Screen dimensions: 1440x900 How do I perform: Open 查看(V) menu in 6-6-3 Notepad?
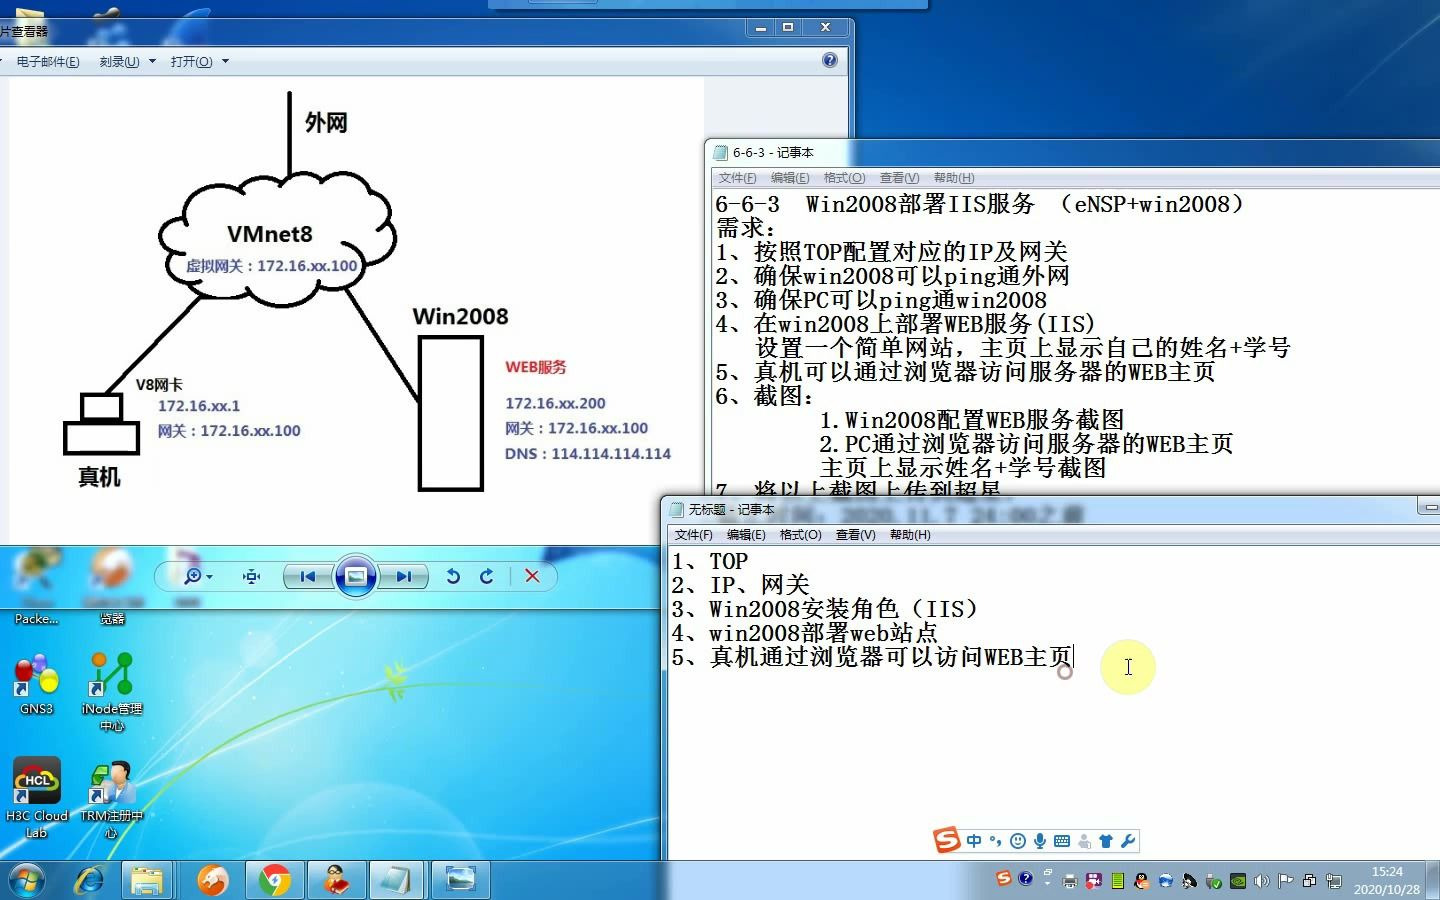(x=899, y=178)
